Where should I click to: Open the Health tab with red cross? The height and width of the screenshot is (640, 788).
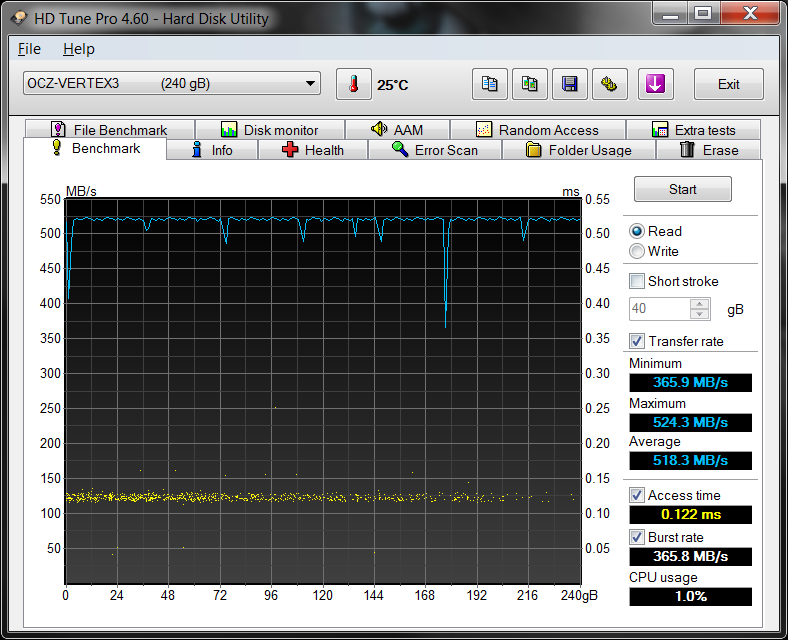[312, 150]
